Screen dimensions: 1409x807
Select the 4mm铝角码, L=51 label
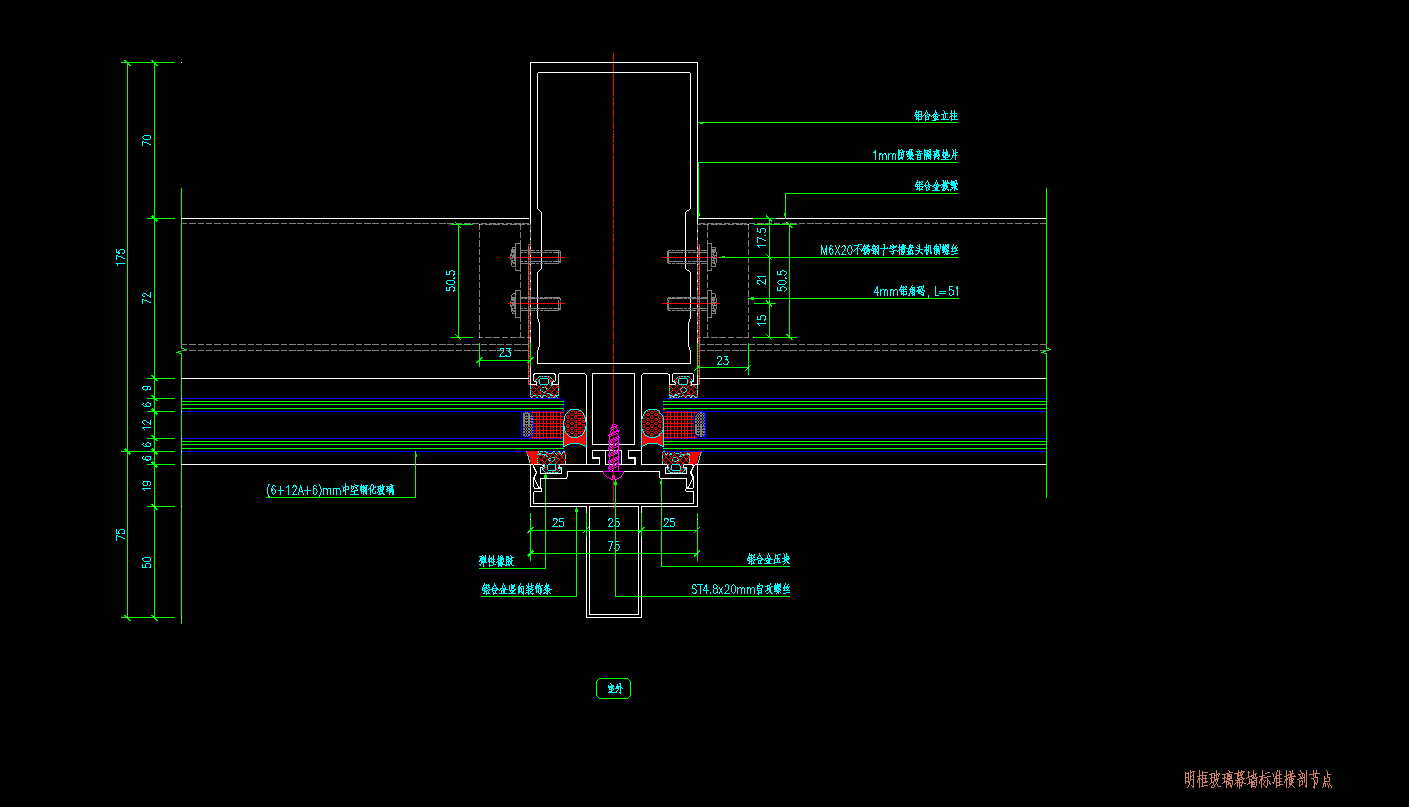(x=915, y=291)
